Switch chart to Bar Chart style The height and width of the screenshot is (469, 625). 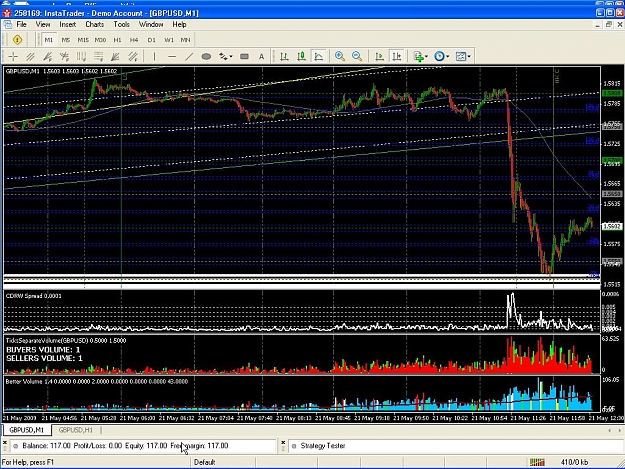[x=284, y=57]
